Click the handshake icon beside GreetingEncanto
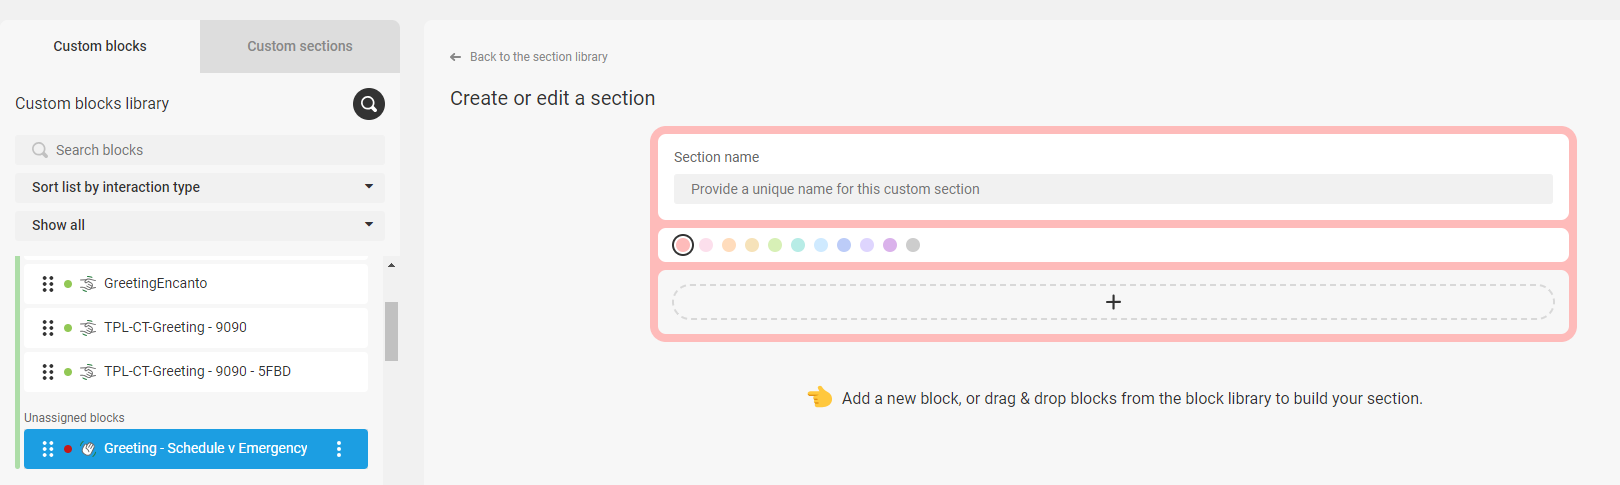1620x485 pixels. (x=88, y=284)
